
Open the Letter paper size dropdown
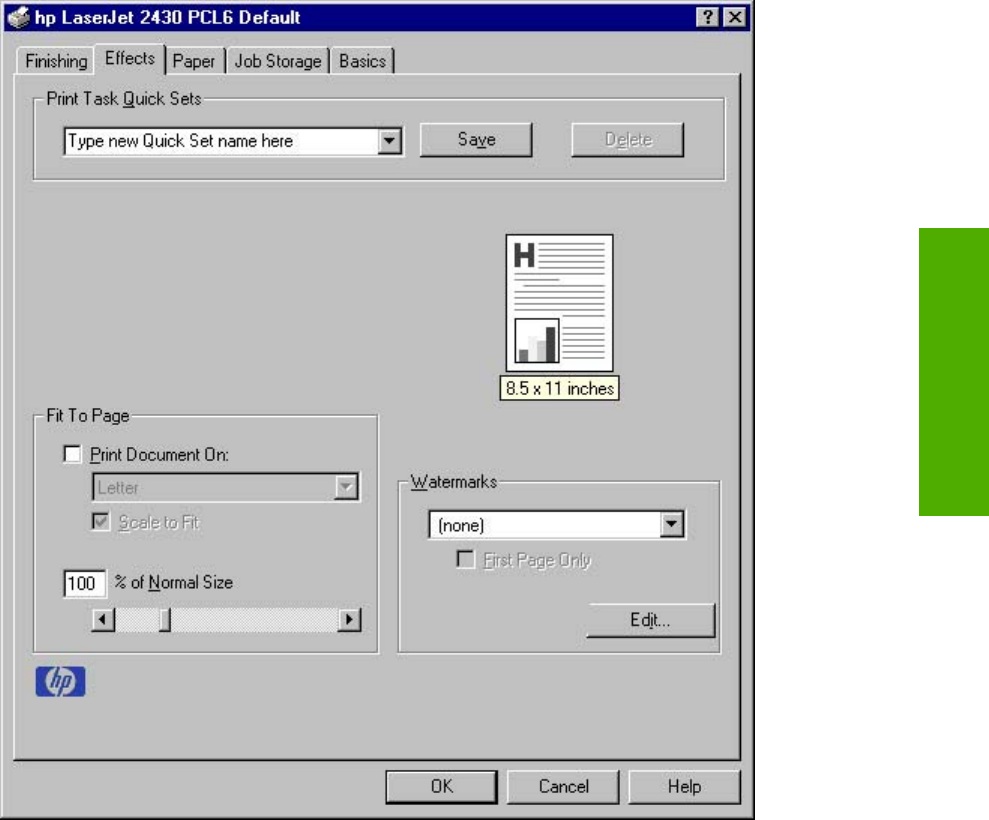pyautogui.click(x=346, y=487)
